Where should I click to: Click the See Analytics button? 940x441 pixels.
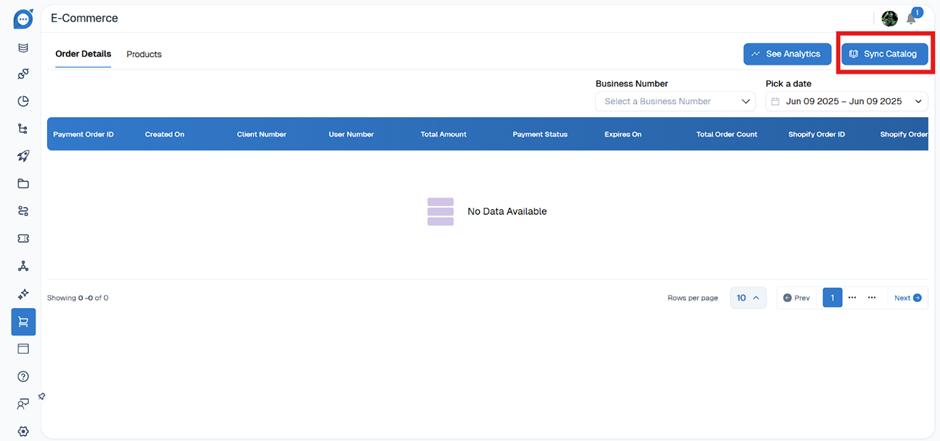point(787,54)
